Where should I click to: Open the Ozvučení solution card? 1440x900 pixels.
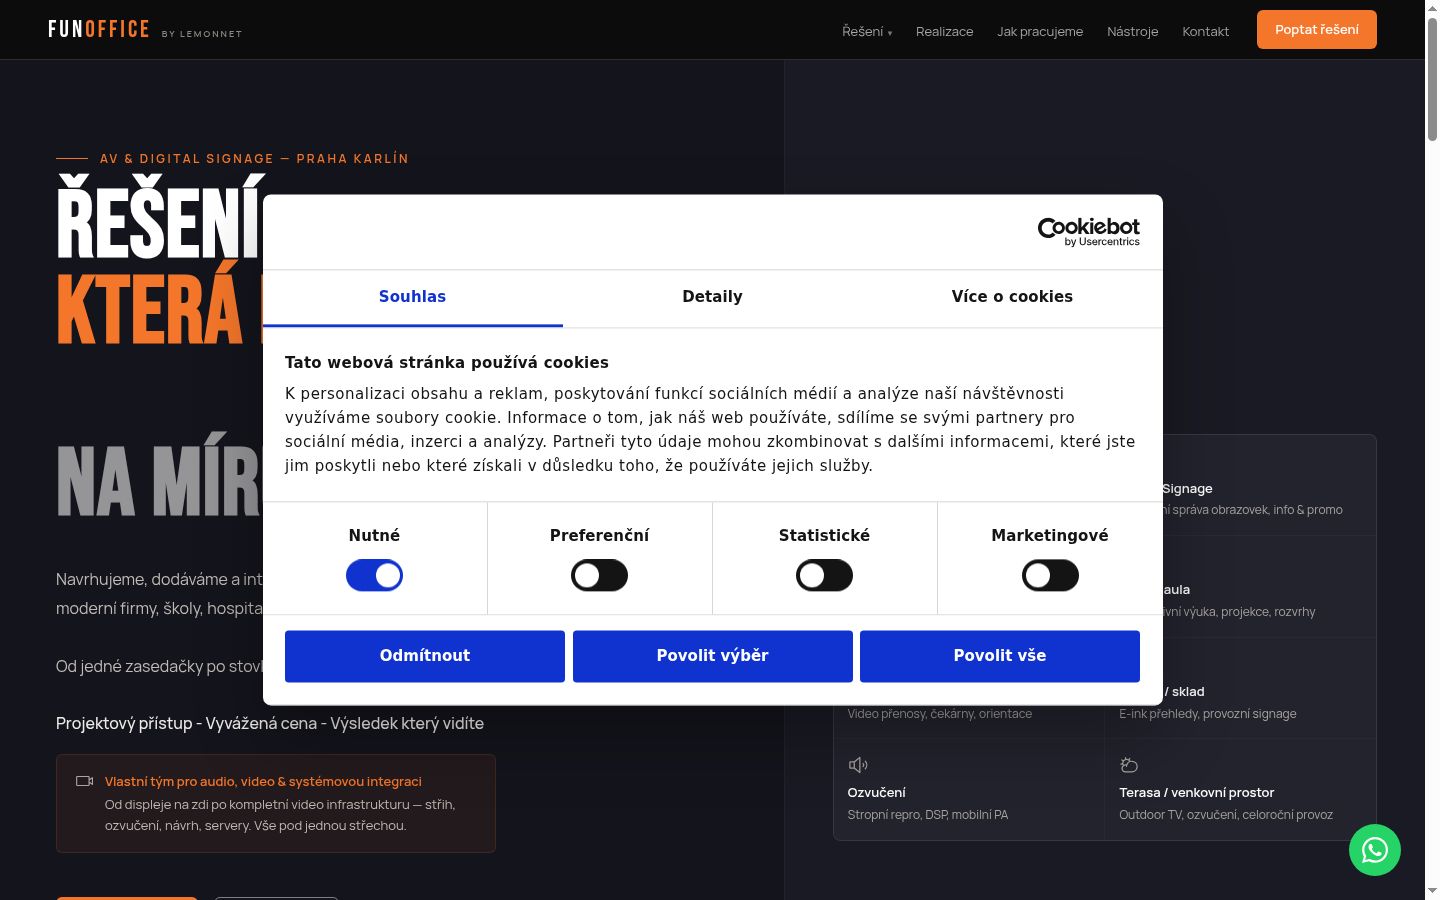click(x=969, y=790)
